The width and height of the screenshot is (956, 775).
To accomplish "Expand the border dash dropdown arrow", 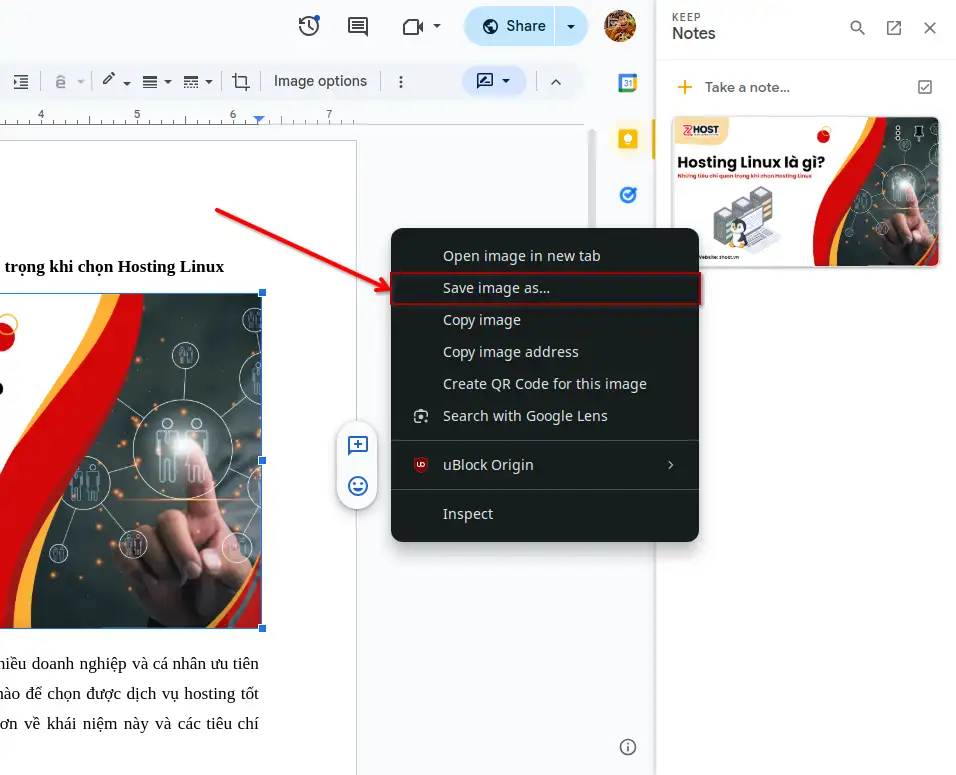I will (x=209, y=82).
